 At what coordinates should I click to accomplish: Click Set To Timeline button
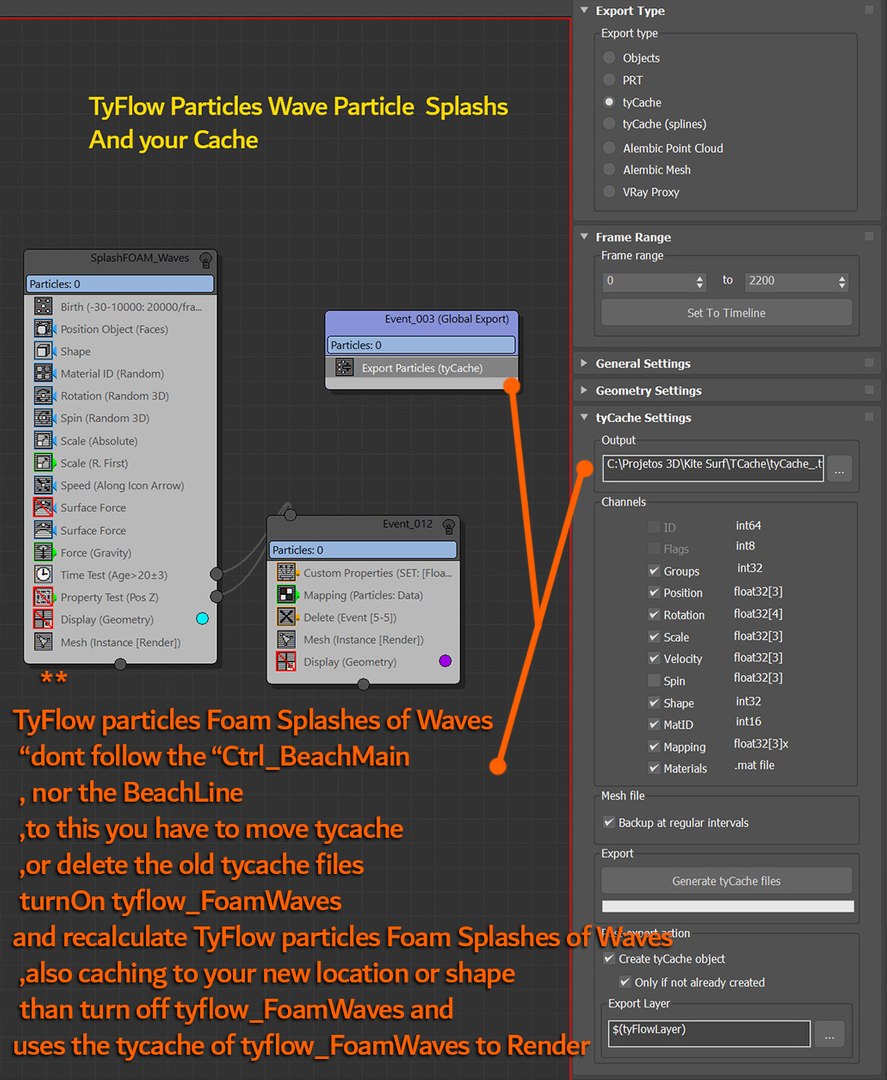point(726,313)
